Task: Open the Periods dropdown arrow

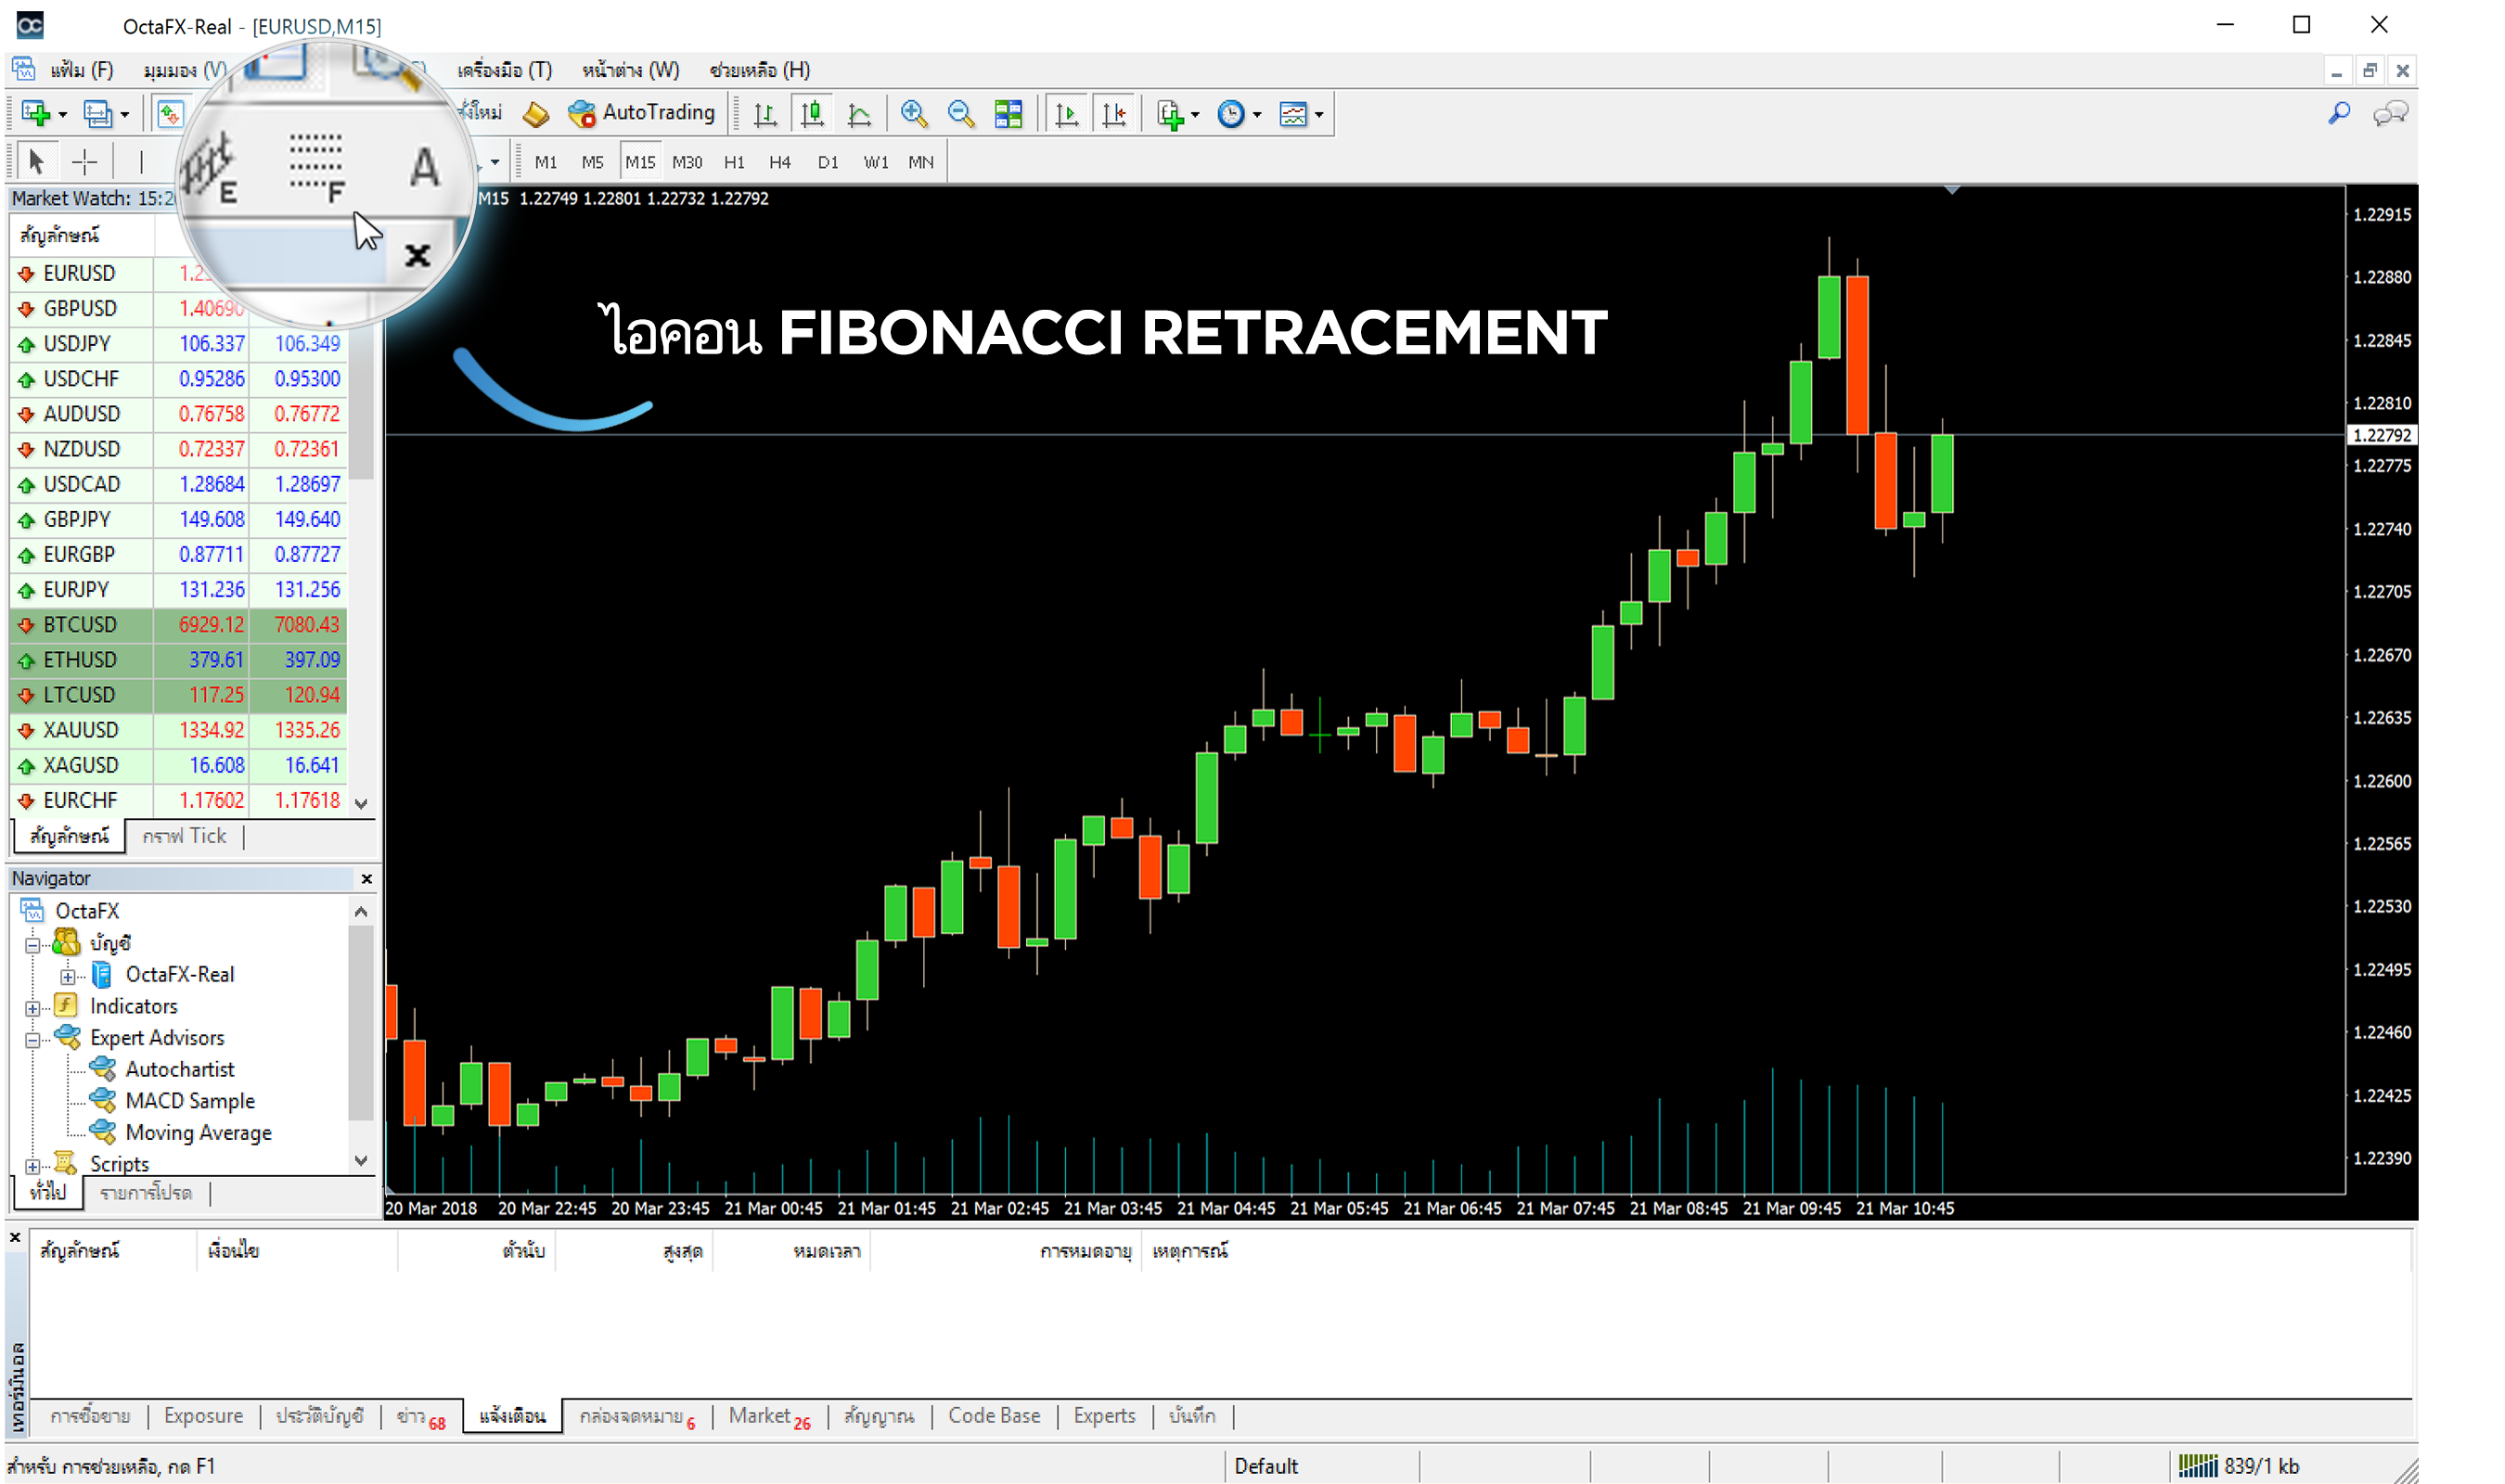Action: point(1257,115)
